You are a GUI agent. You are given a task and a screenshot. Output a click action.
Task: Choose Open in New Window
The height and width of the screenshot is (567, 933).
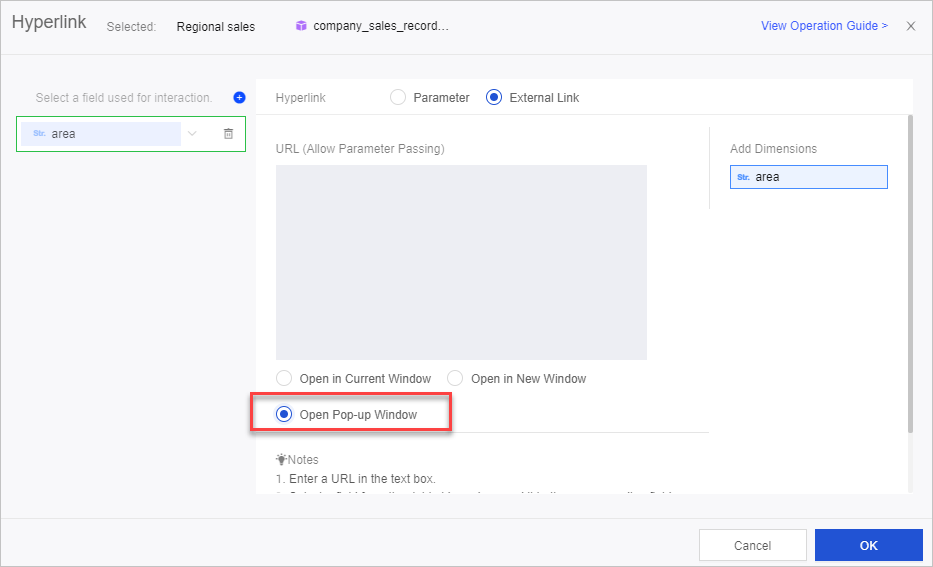455,379
